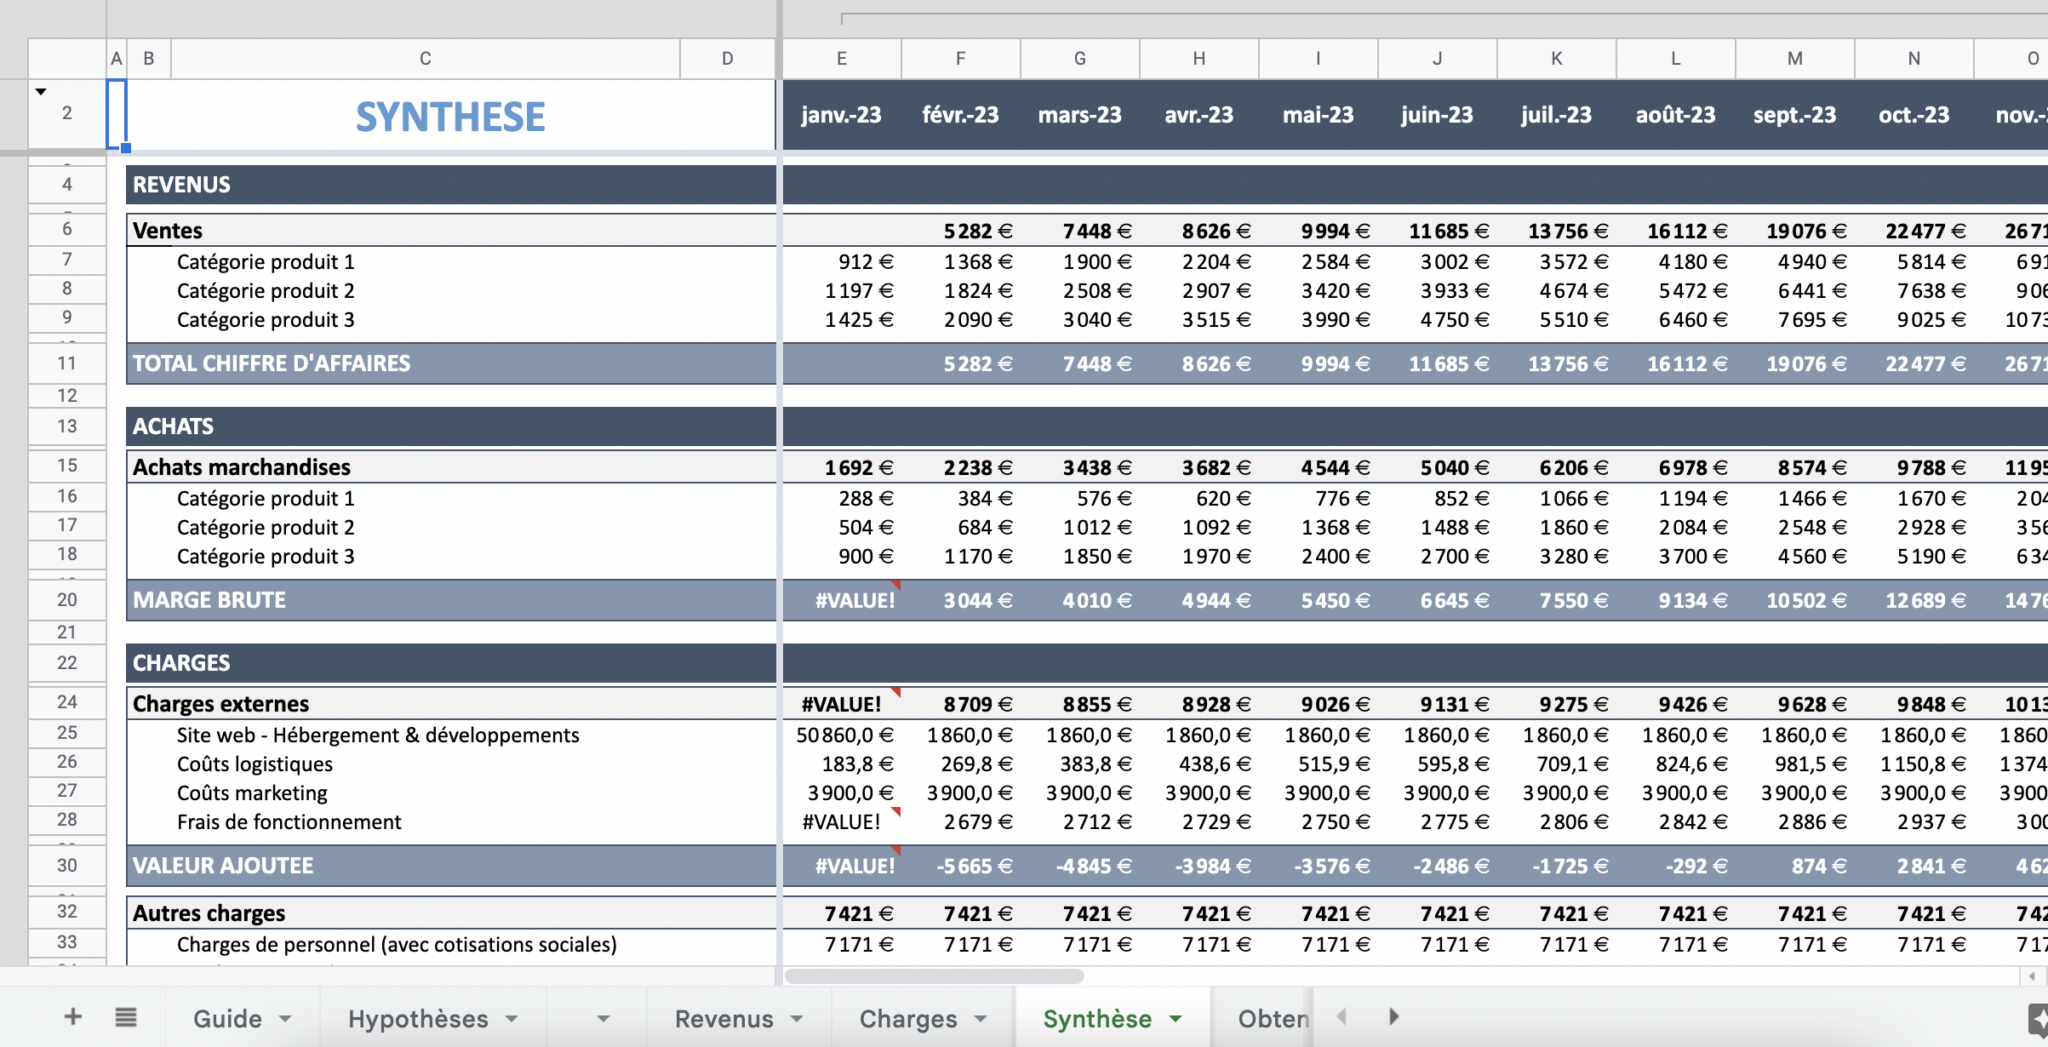The height and width of the screenshot is (1047, 2048).
Task: Open the Hypothèses tab dropdown arrow
Action: [x=512, y=1019]
